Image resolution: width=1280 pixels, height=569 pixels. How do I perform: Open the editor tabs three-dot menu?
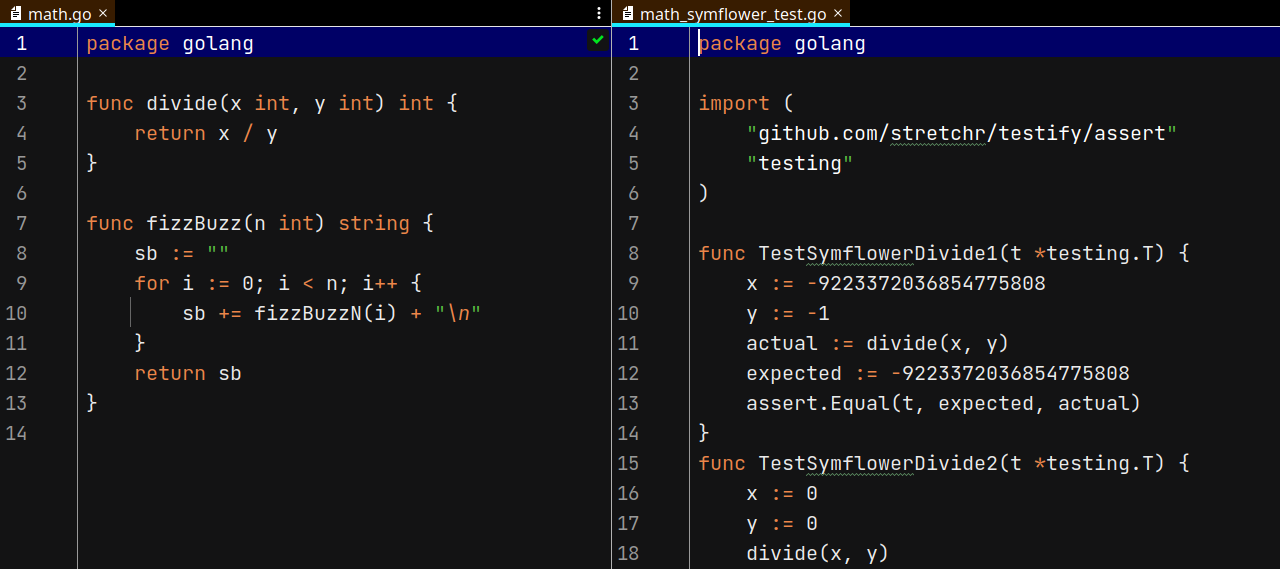[x=599, y=13]
